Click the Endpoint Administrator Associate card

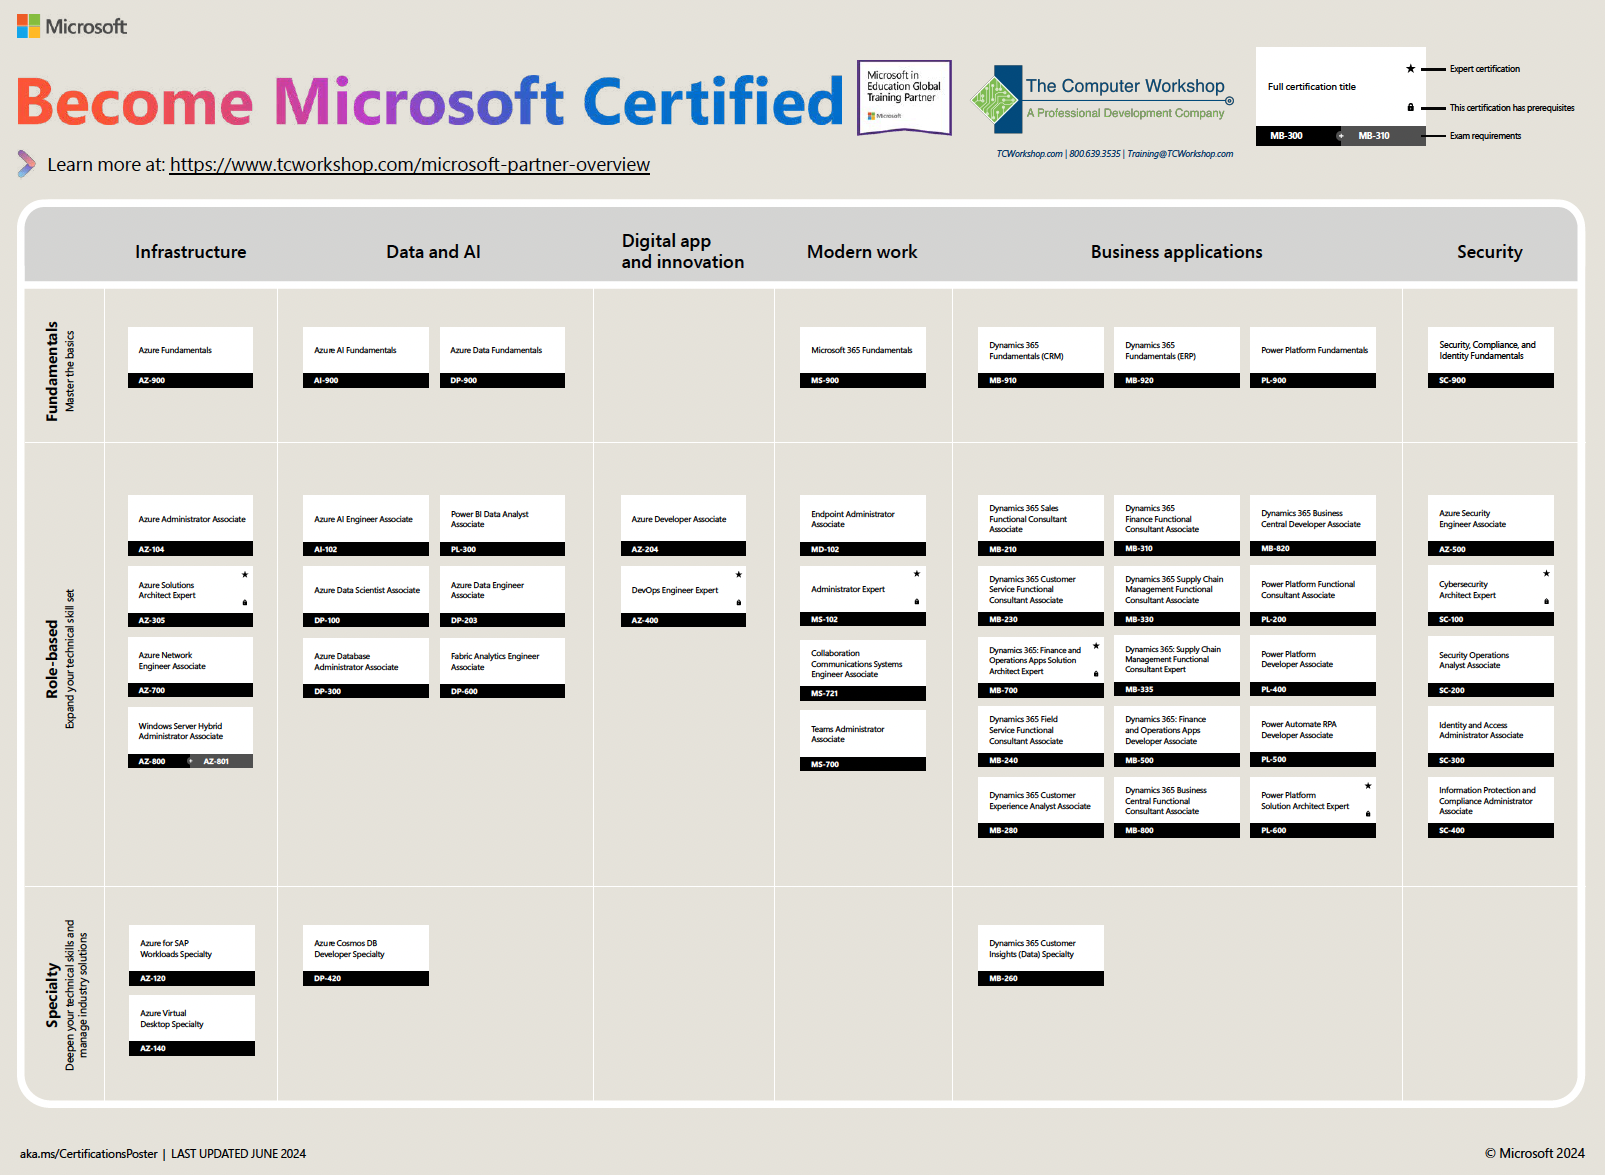tap(863, 526)
